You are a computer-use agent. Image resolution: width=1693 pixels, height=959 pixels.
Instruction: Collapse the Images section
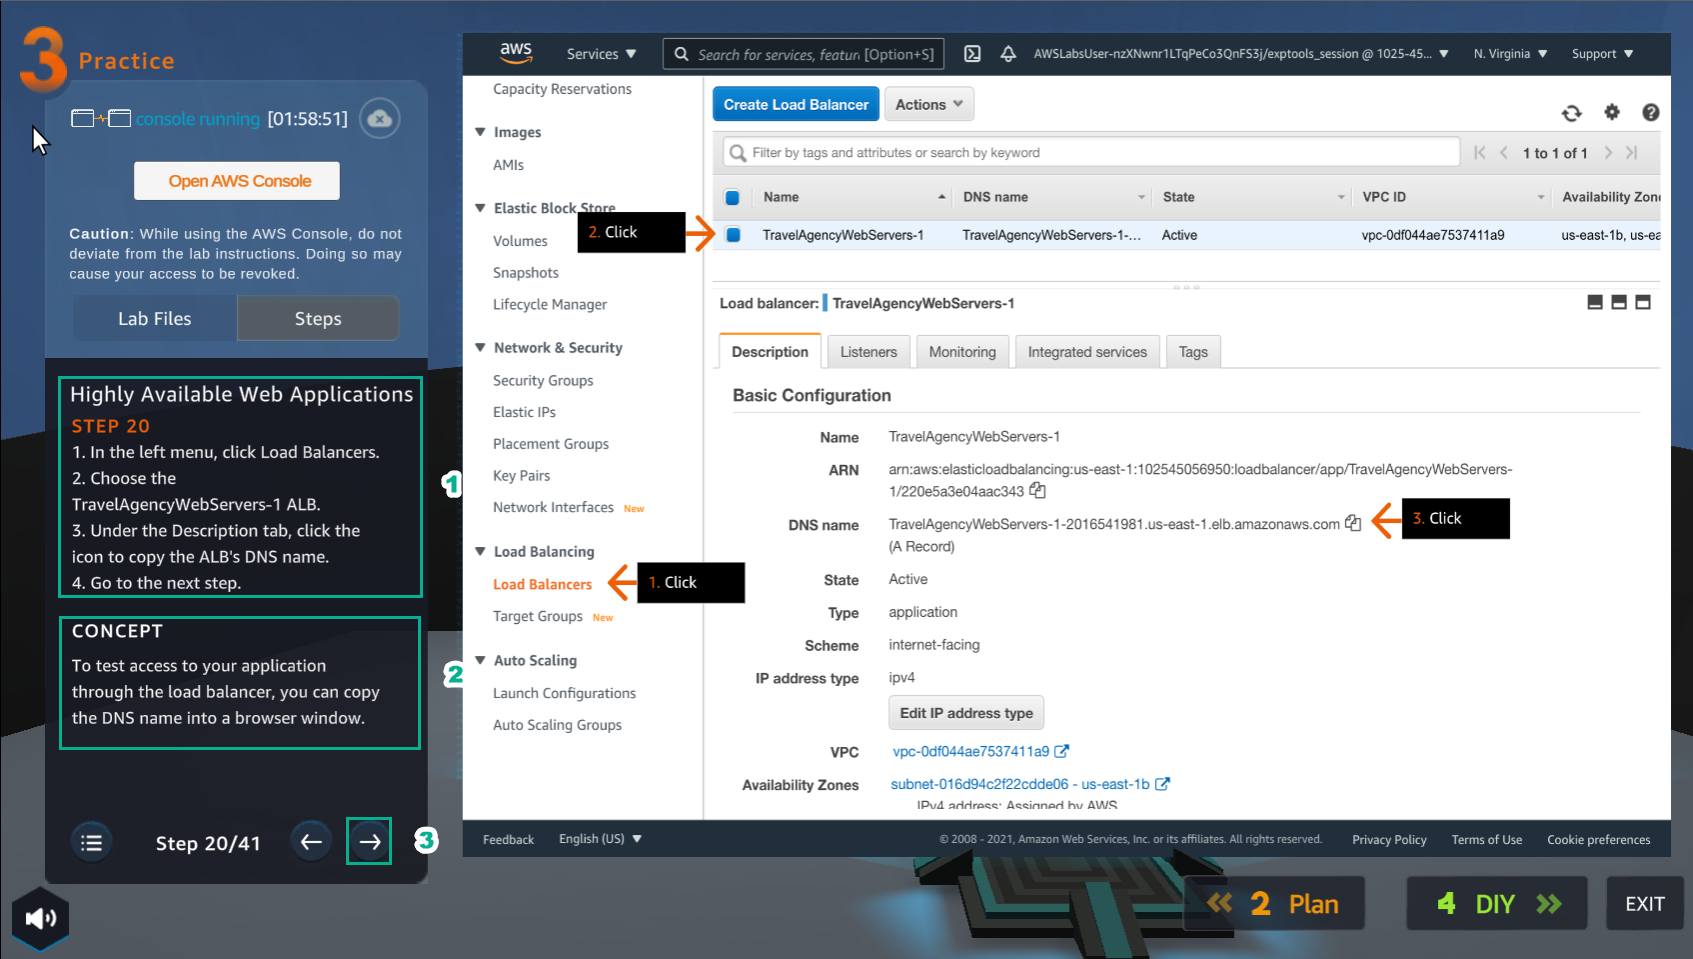coord(481,132)
